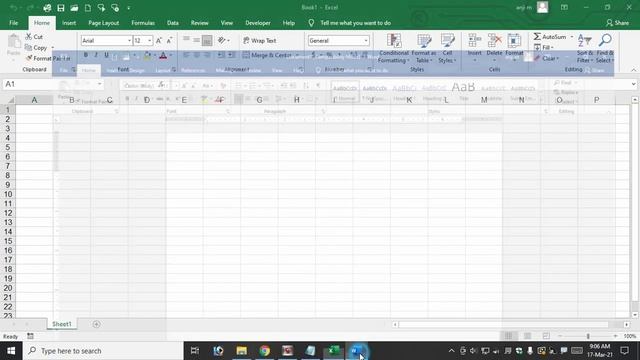
Task: Open Format as Table gallery
Action: [424, 49]
